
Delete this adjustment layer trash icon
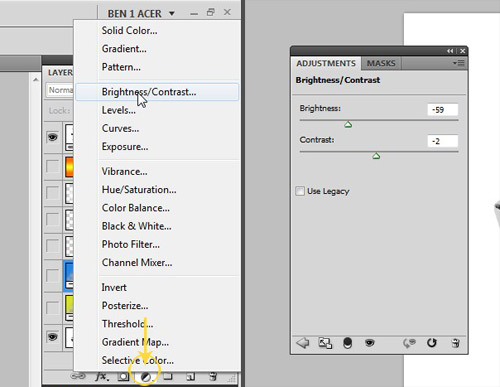point(455,343)
